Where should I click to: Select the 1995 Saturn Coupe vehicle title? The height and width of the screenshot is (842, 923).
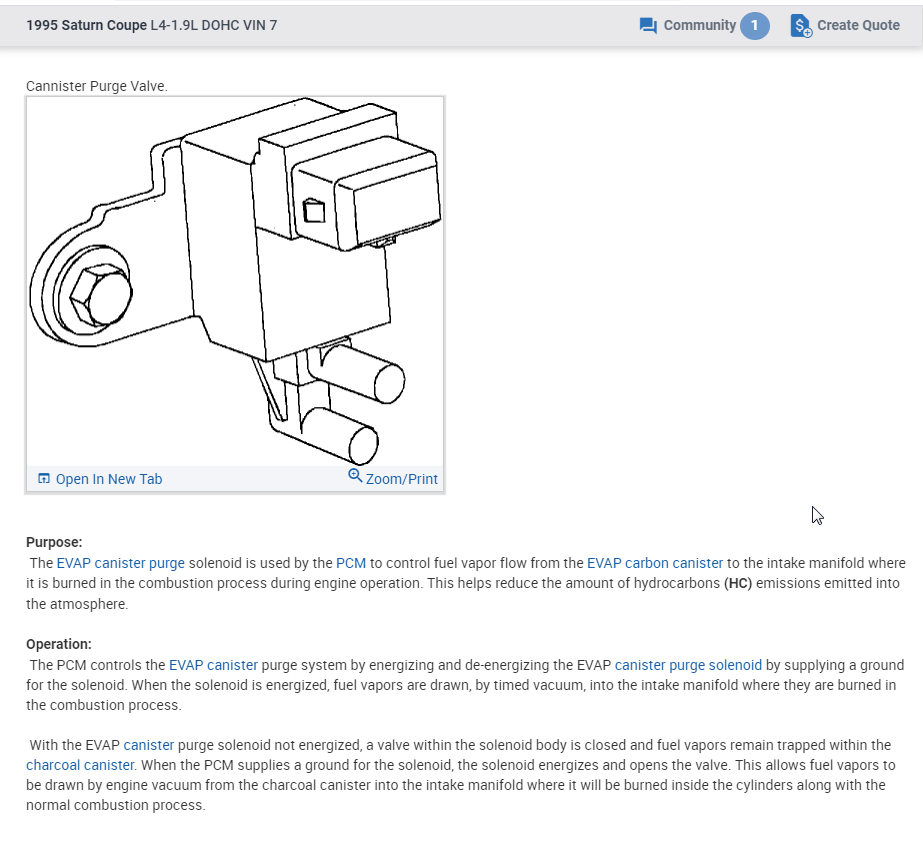(87, 25)
